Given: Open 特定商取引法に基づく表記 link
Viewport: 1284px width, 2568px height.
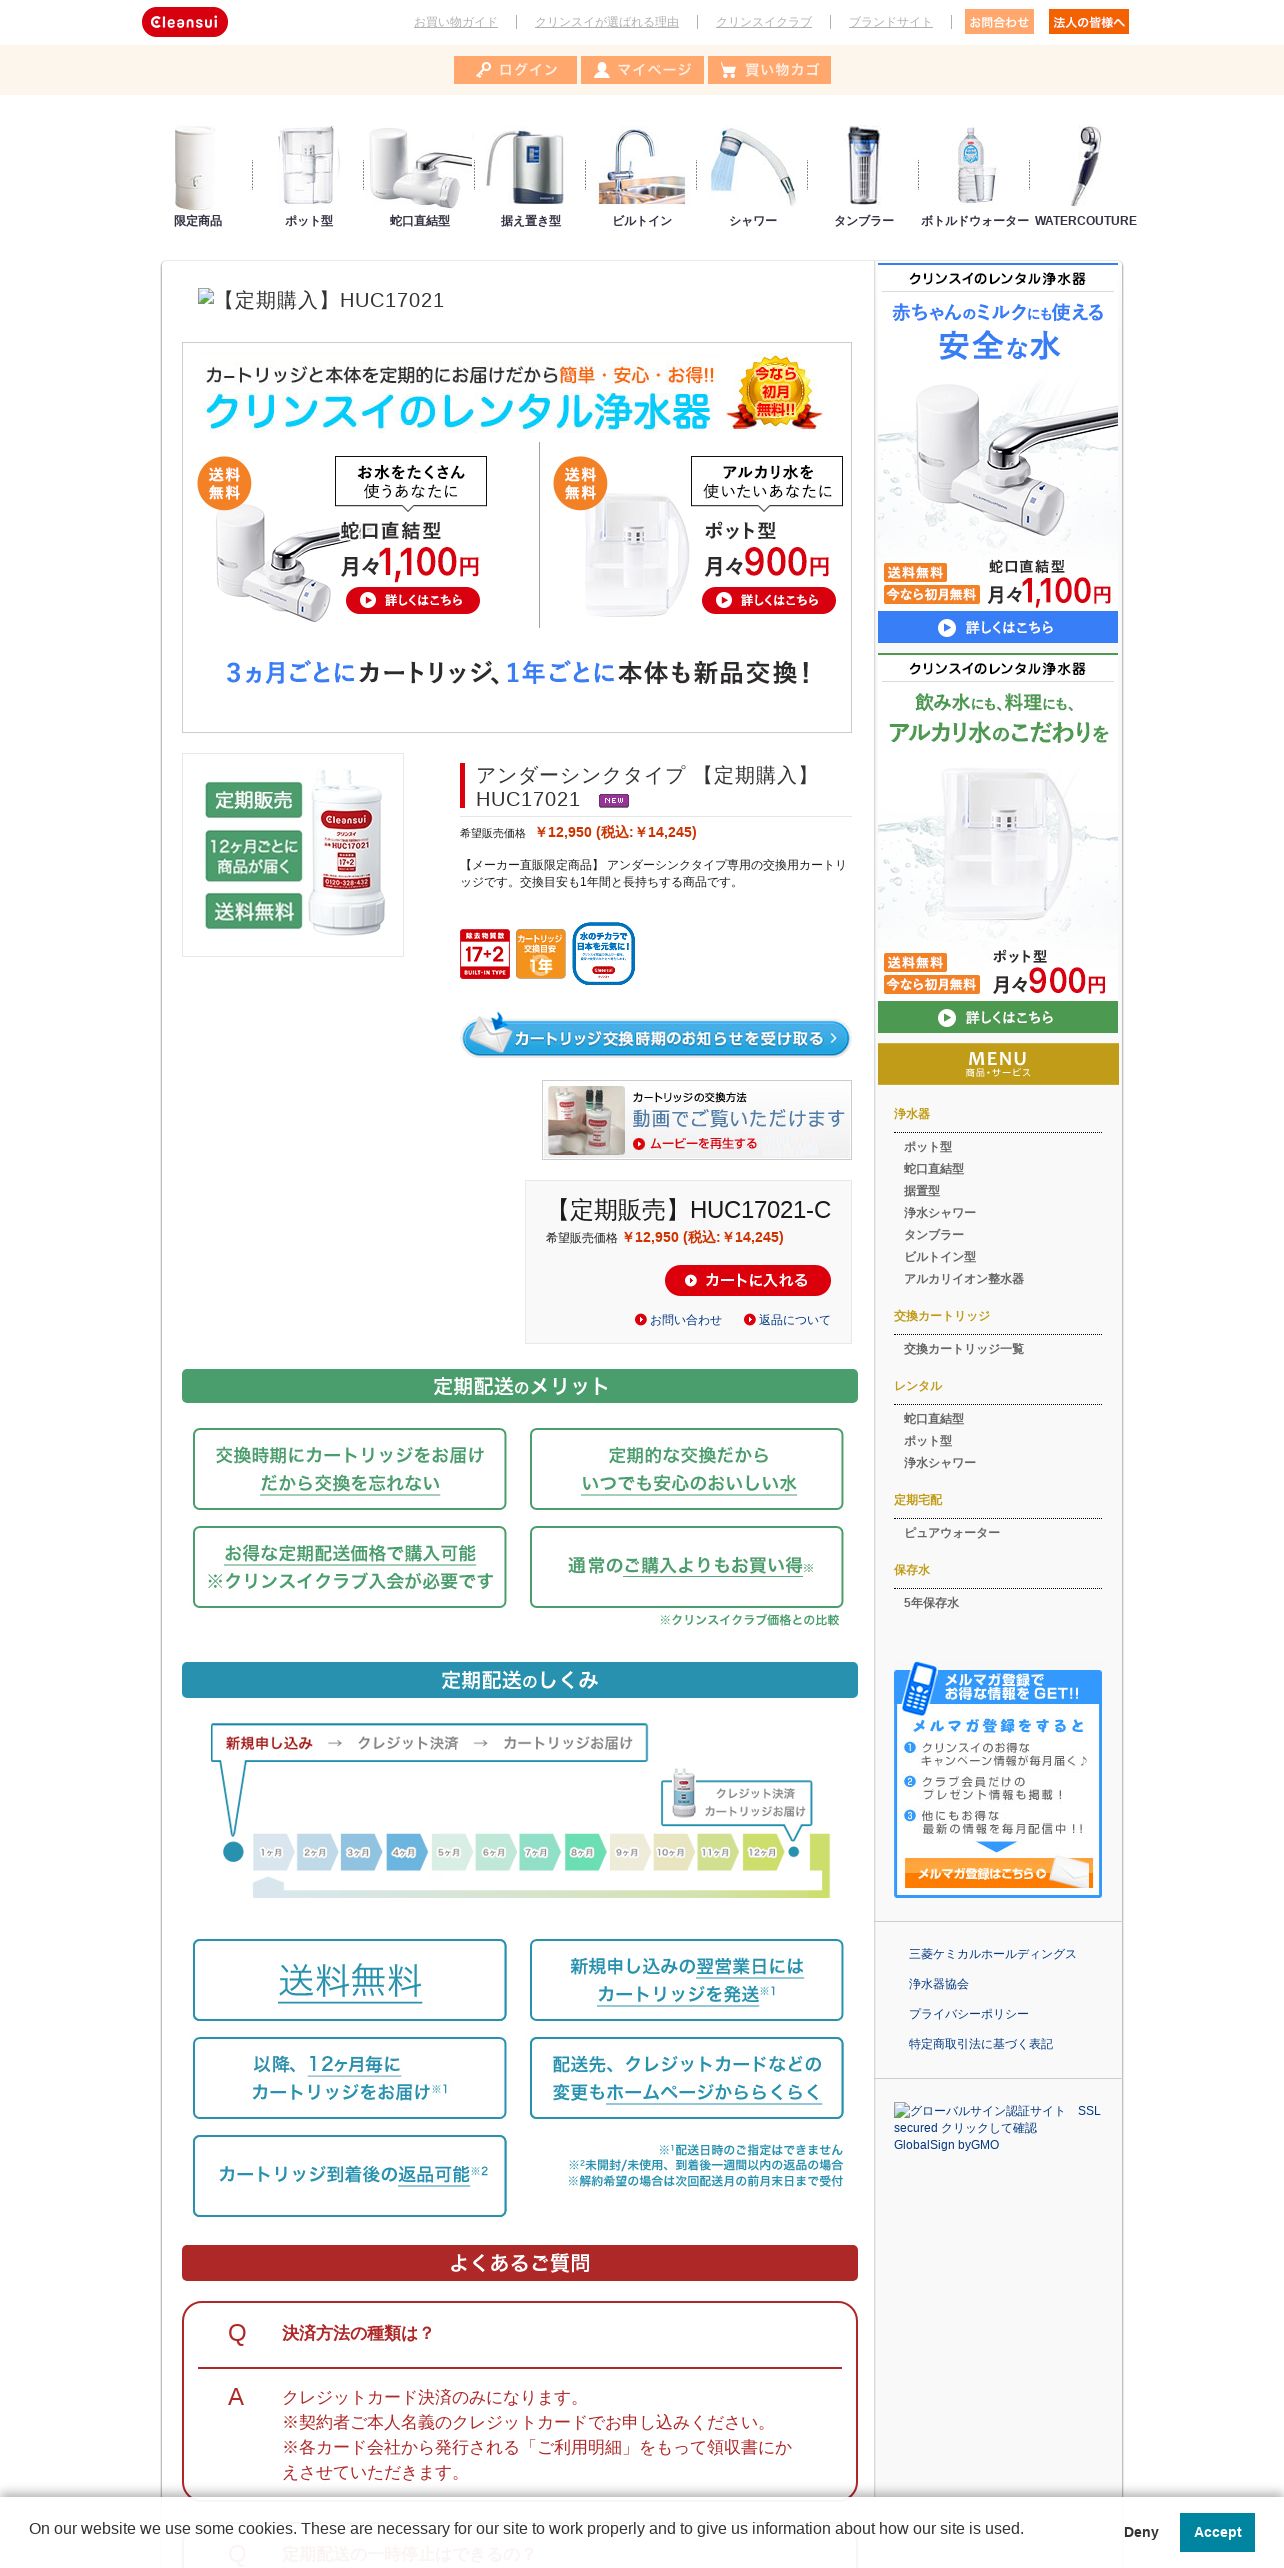Looking at the screenshot, I should coord(980,2044).
